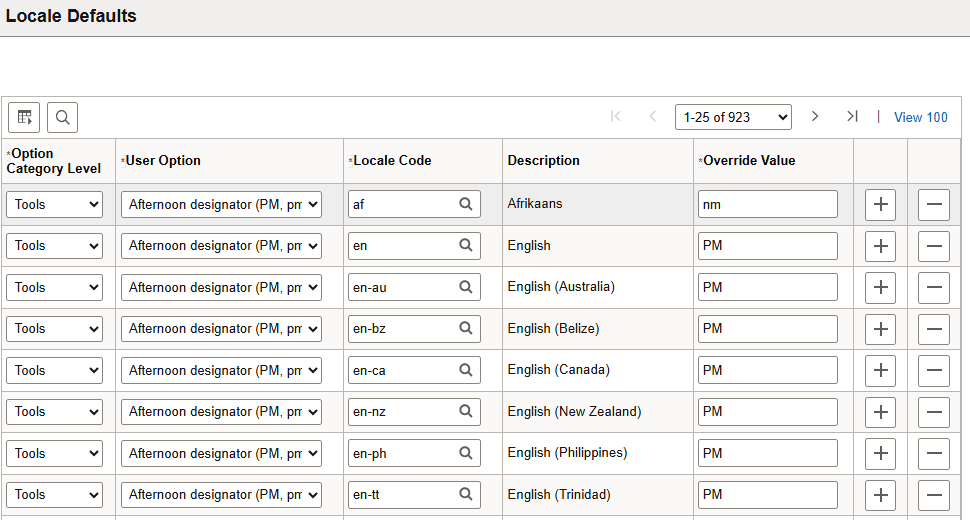Look up locale code for en row
970x520 pixels.
466,245
